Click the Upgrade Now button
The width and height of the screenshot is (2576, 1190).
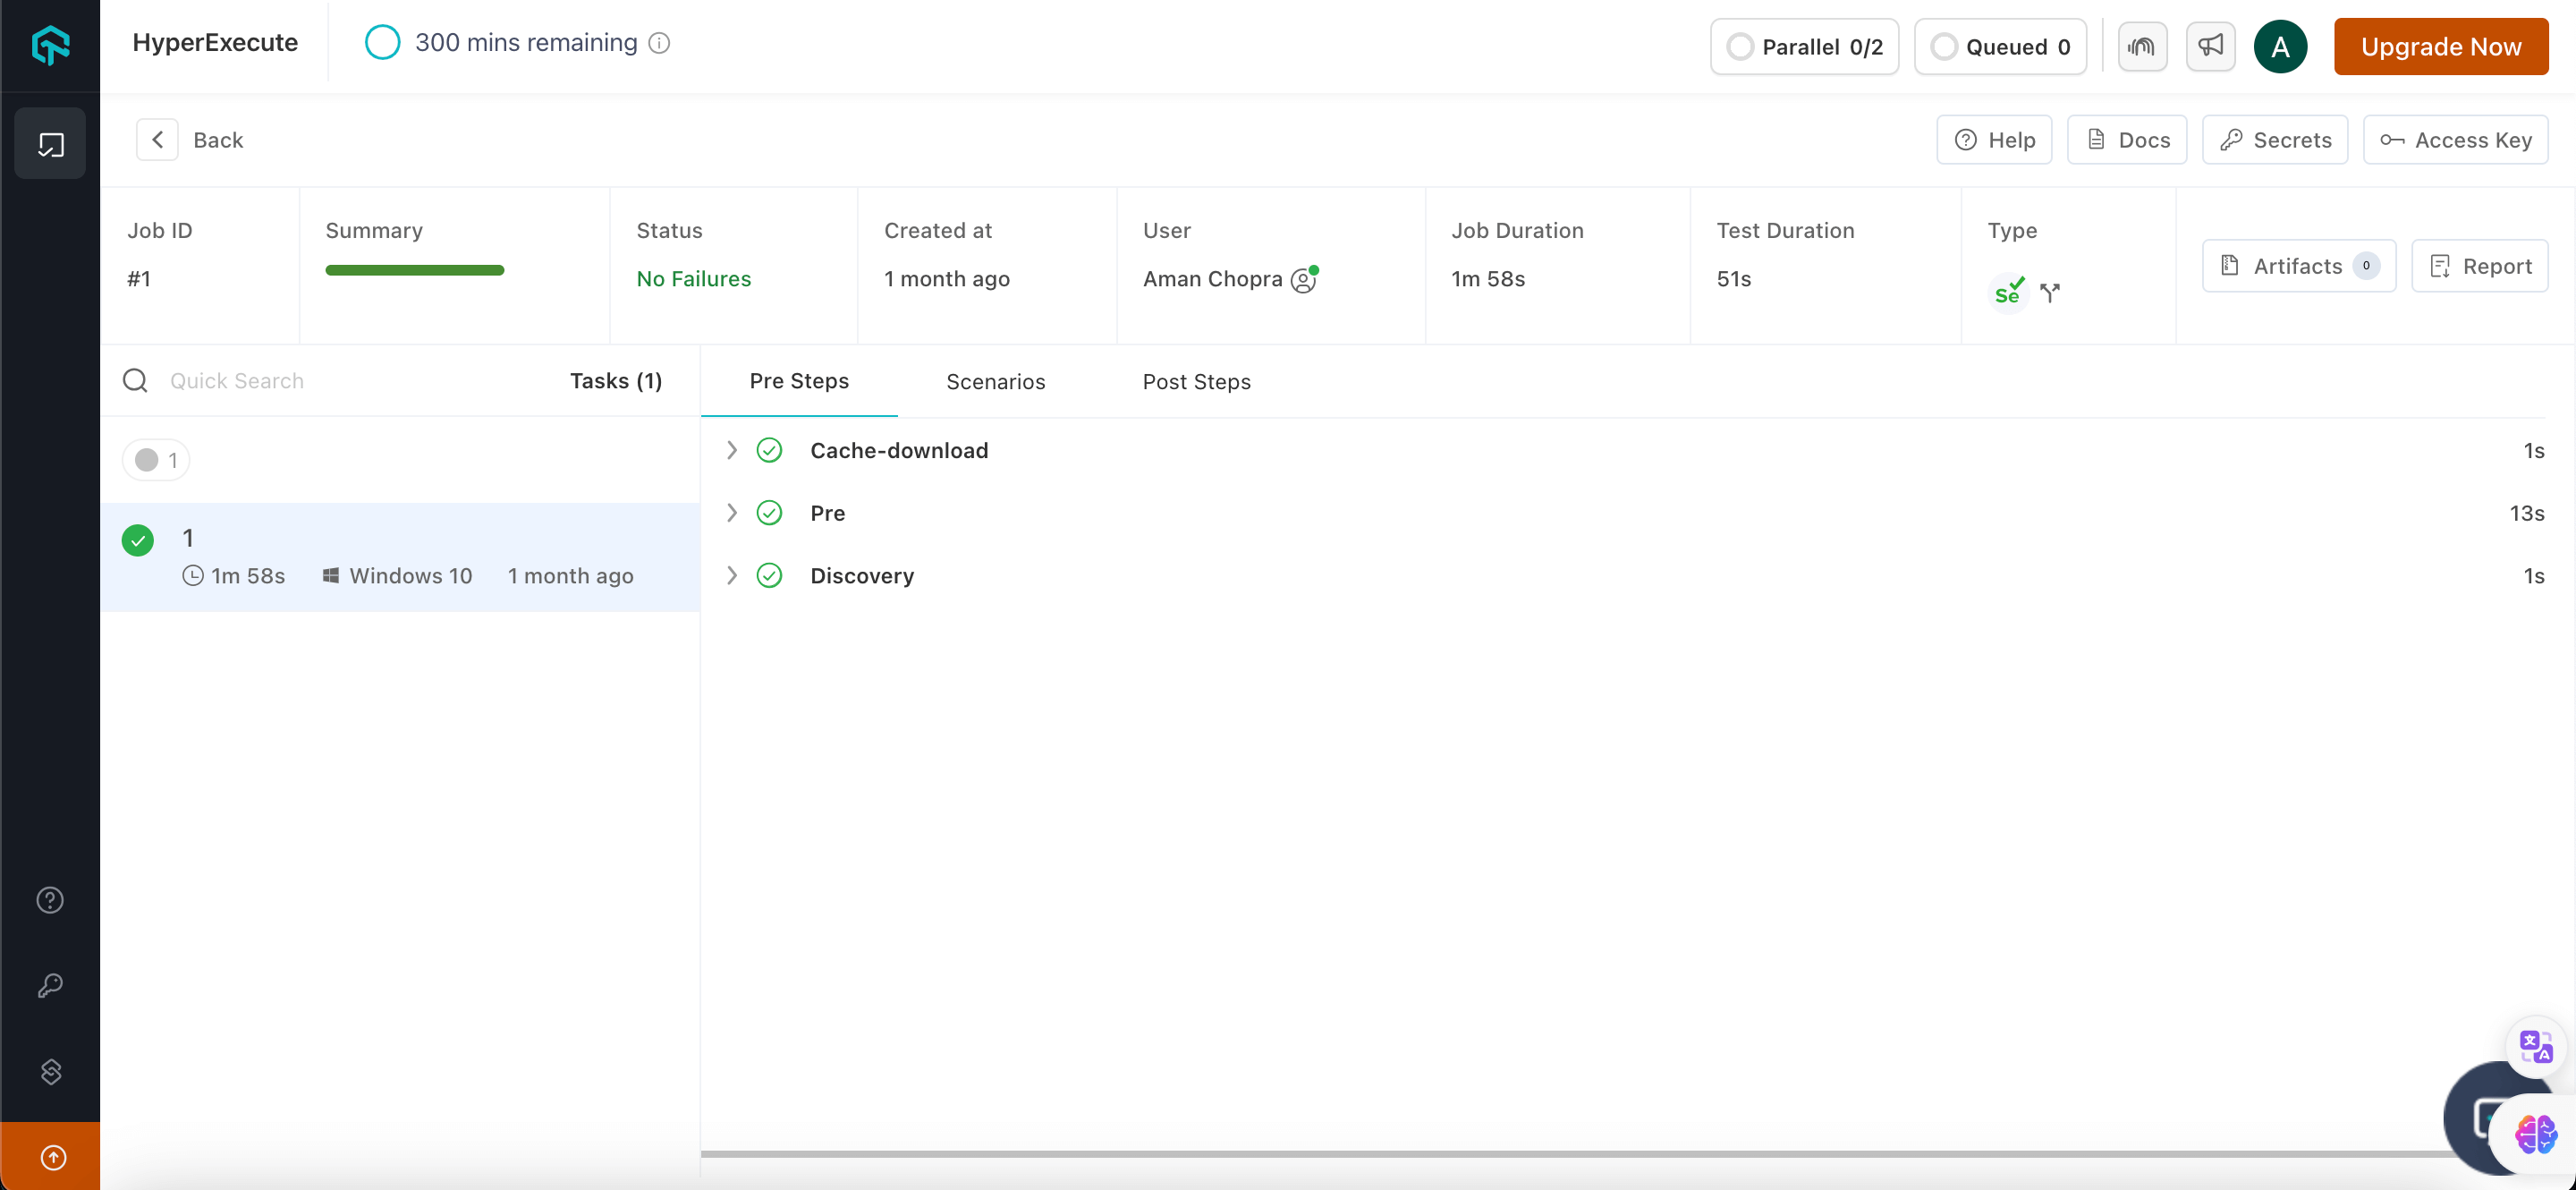2440,46
